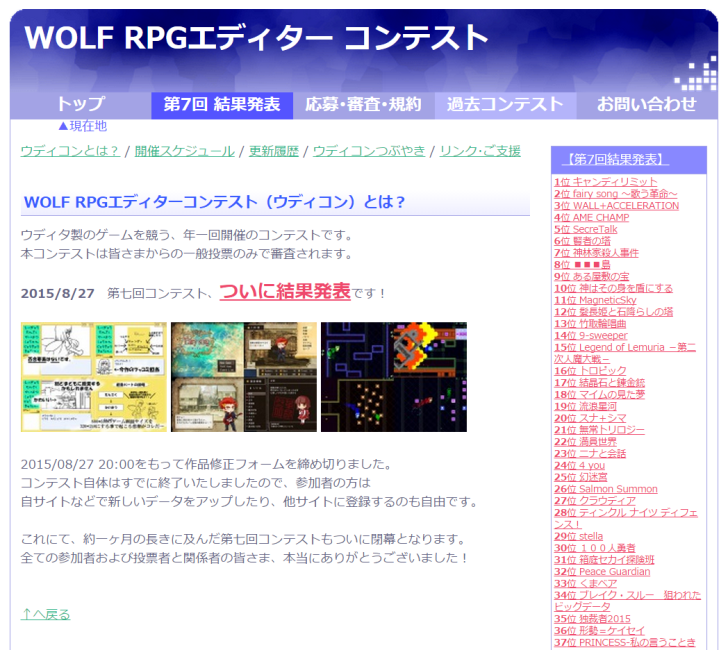The image size is (728, 650).
Task: Open 13位 竹取輪唱曲 entry
Action: [590, 324]
